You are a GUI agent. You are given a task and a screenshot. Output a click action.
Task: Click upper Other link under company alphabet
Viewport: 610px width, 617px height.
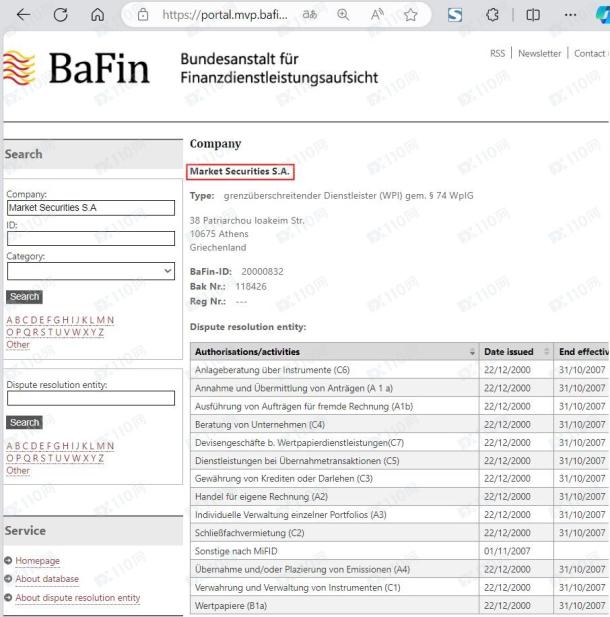[18, 345]
